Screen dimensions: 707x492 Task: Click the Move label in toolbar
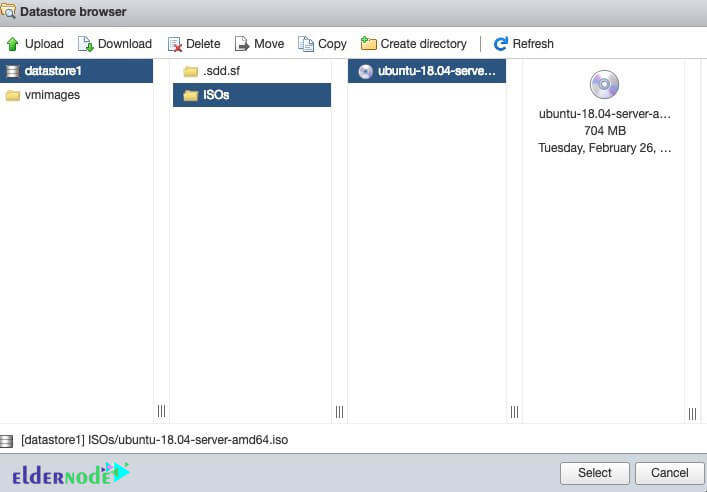pyautogui.click(x=269, y=44)
